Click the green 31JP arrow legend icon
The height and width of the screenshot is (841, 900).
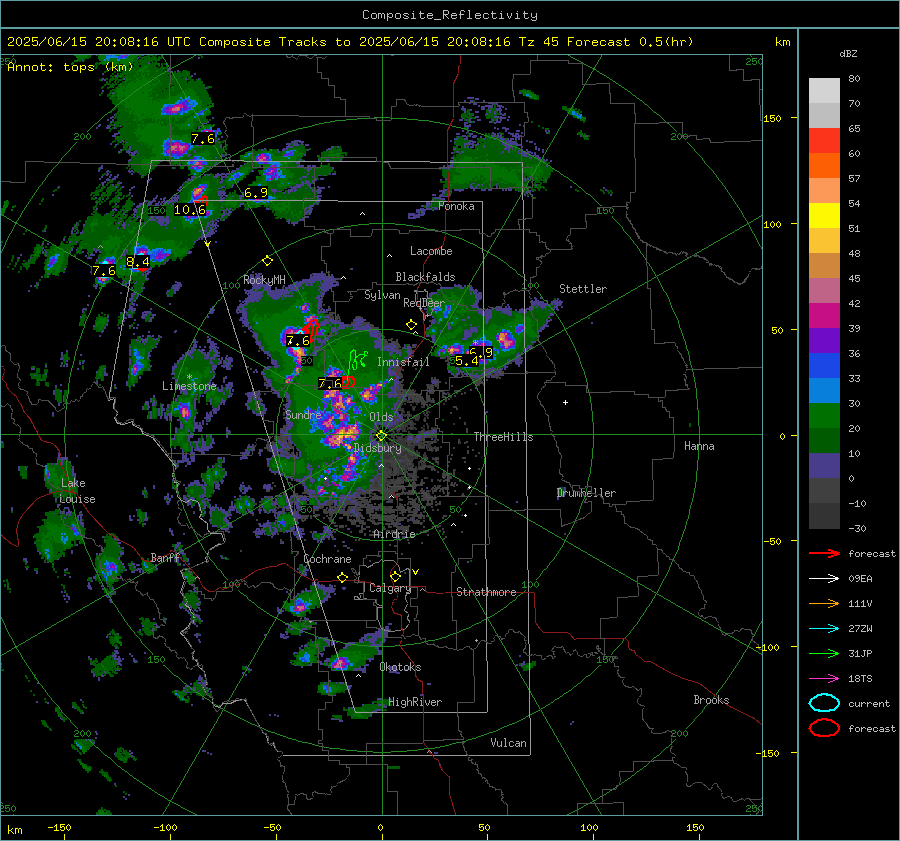[824, 653]
